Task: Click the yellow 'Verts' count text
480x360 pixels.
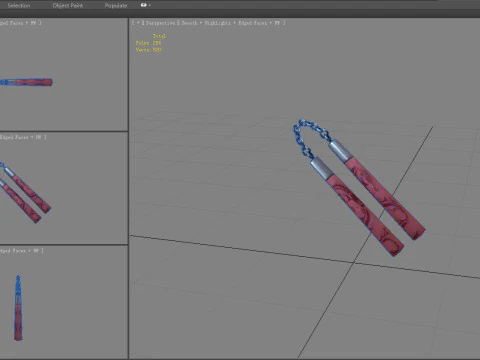Action: coord(148,50)
